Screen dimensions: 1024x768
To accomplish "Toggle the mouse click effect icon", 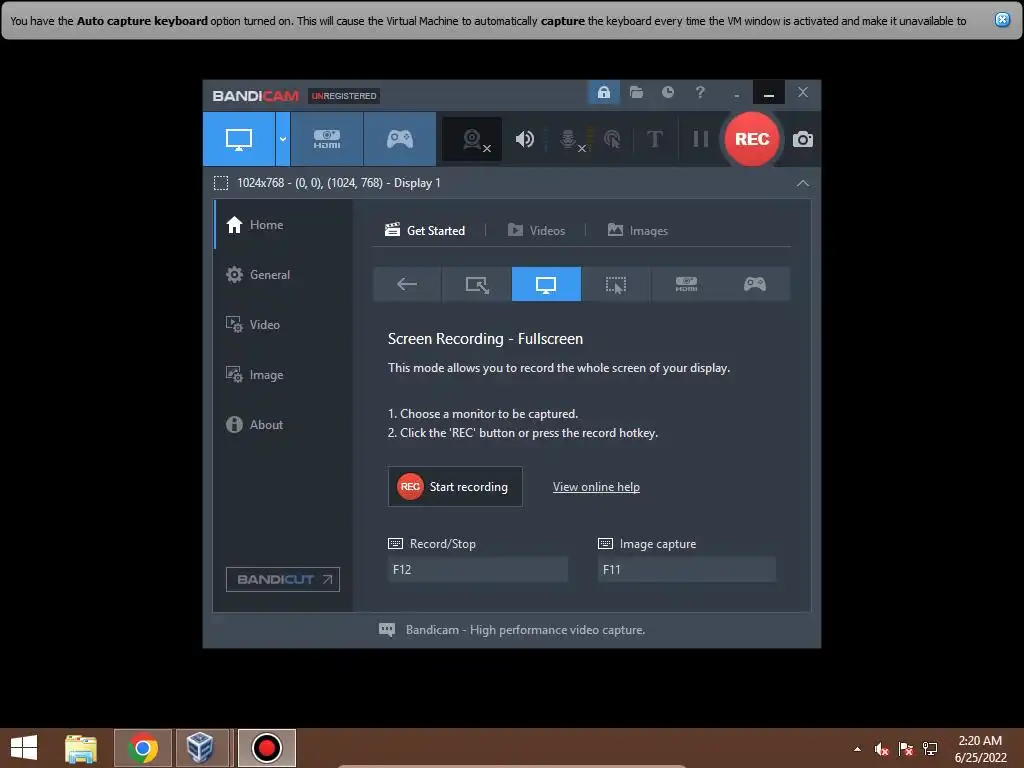I will click(x=612, y=139).
